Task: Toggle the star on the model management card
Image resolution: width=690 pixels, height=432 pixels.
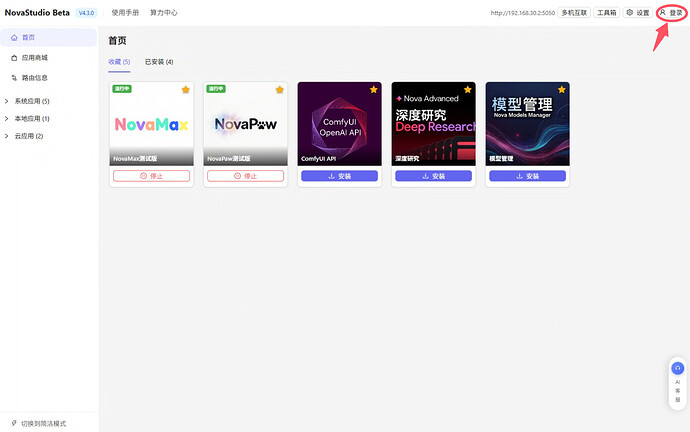Action: [562, 90]
